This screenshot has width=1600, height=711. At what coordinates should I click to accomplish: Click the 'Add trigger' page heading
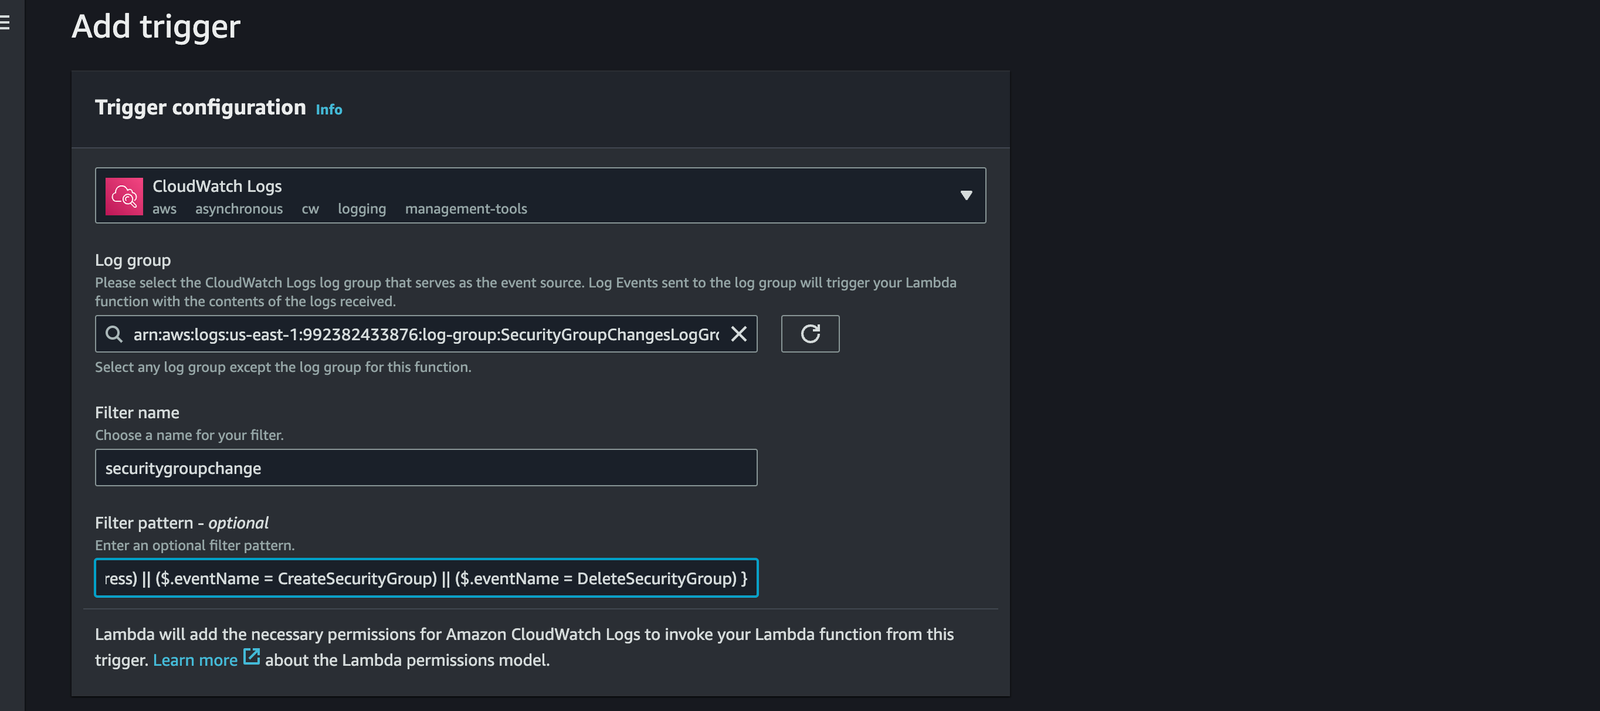pos(156,27)
